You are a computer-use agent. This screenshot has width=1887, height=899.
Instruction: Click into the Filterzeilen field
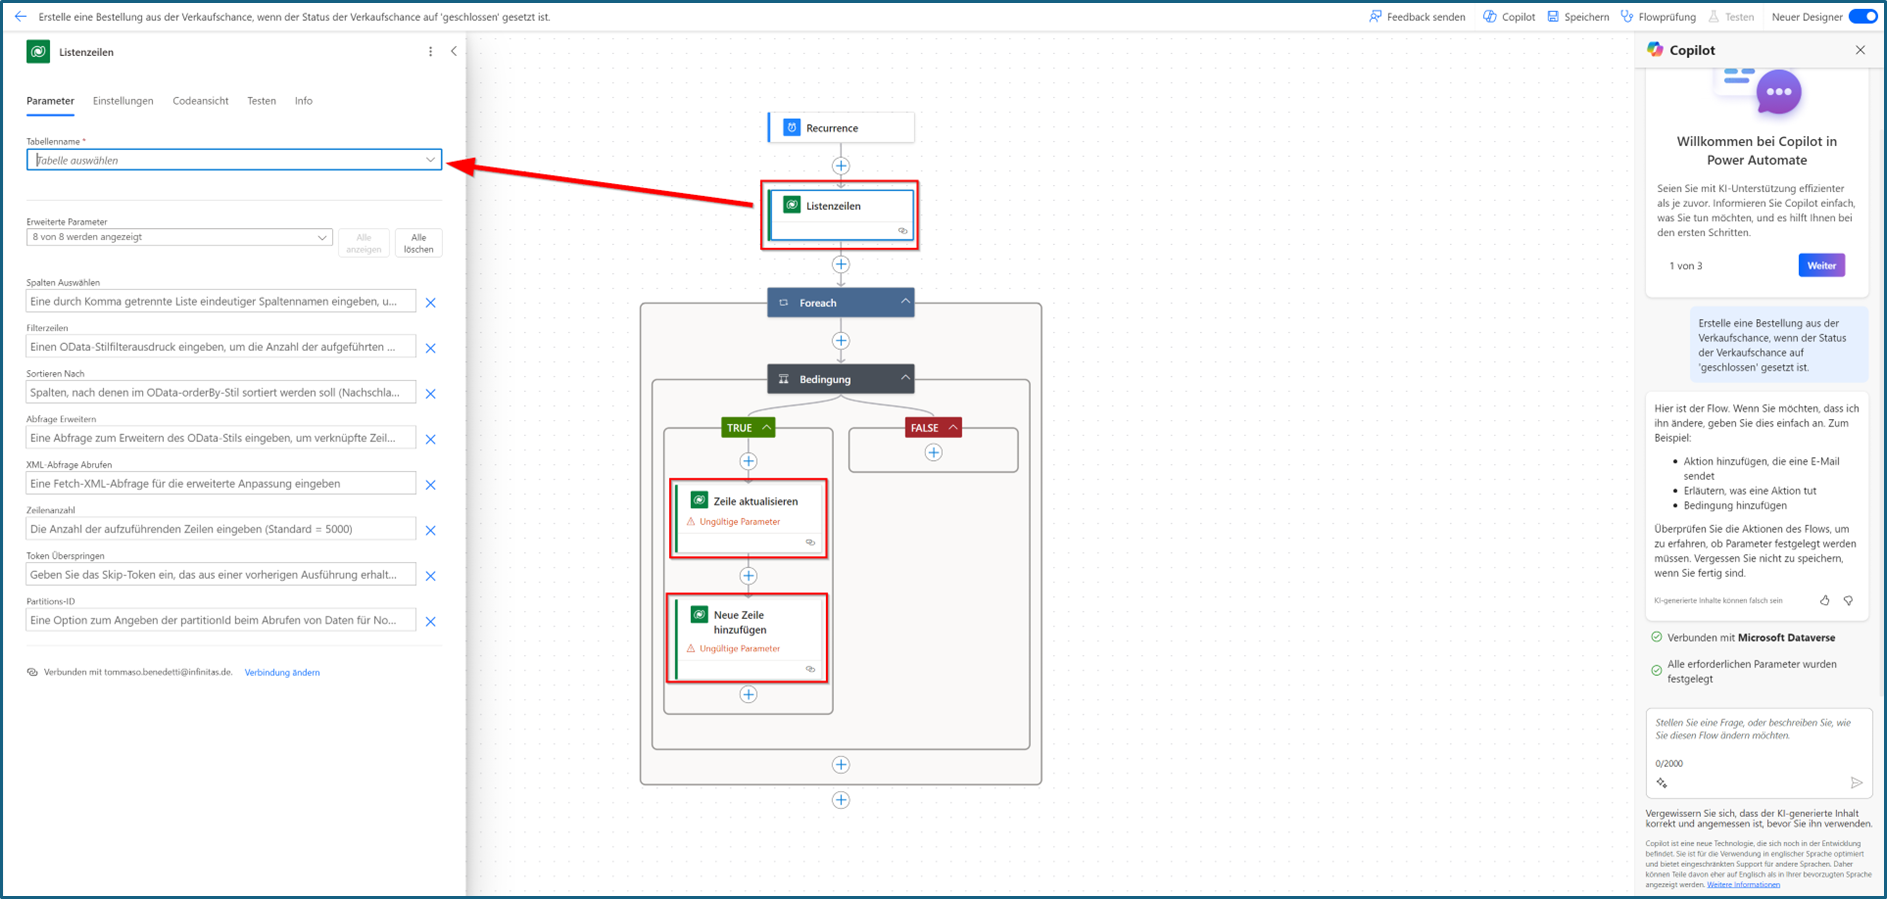[x=220, y=347]
